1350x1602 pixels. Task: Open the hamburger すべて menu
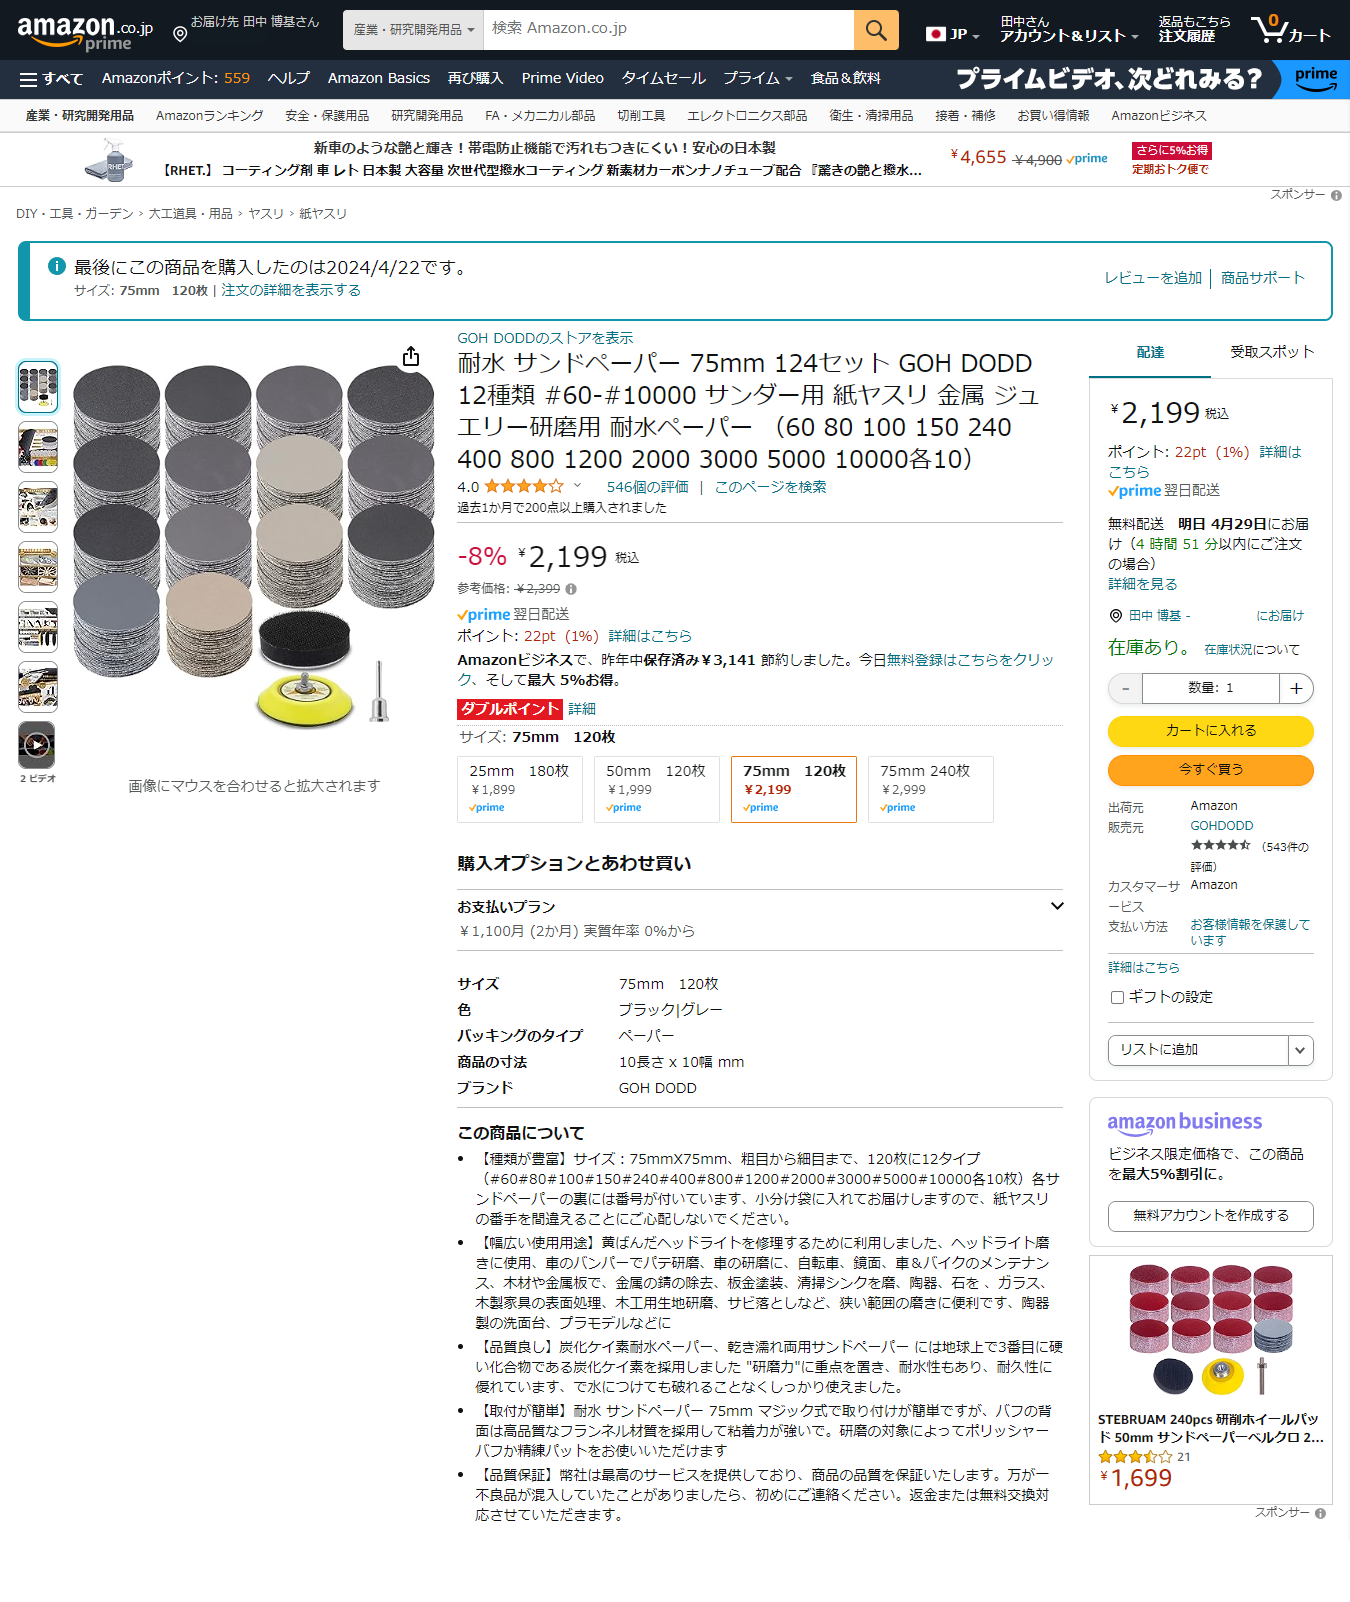[x=51, y=79]
